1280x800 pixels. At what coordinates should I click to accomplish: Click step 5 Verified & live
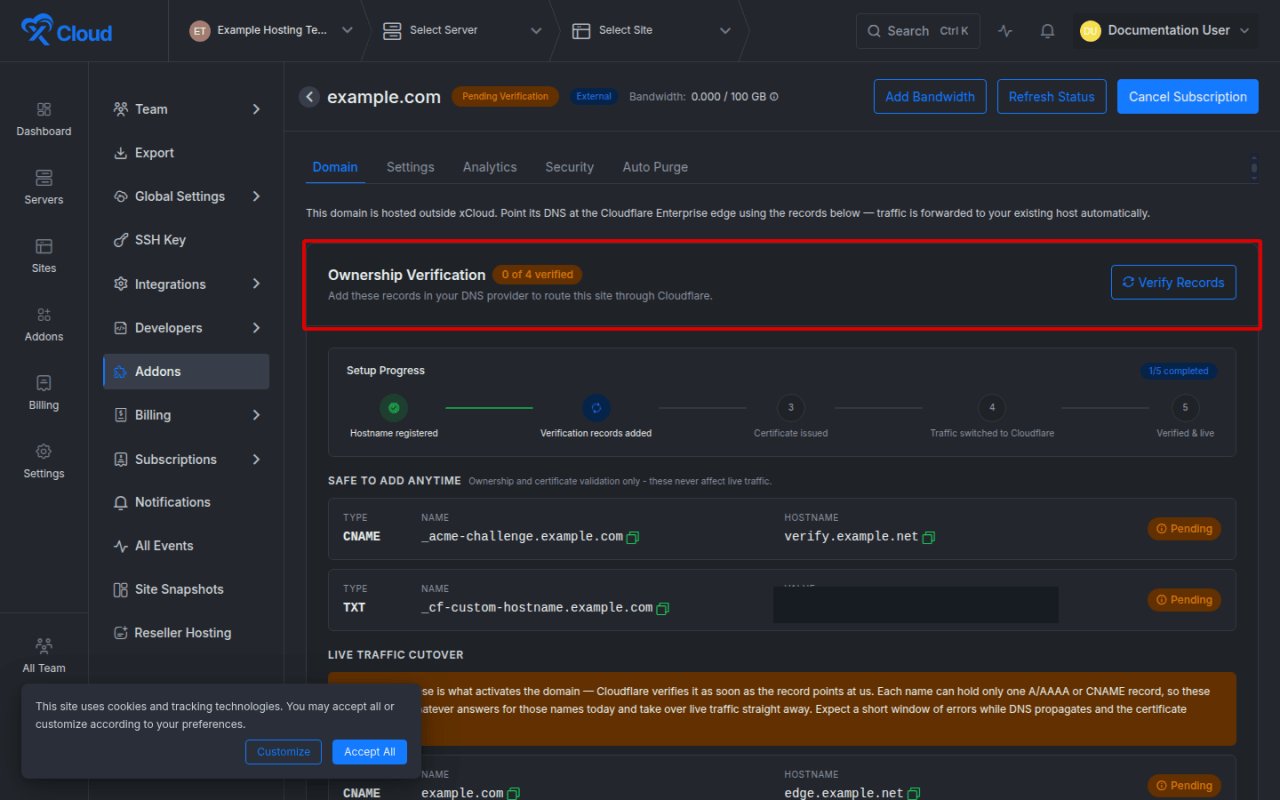click(1185, 408)
